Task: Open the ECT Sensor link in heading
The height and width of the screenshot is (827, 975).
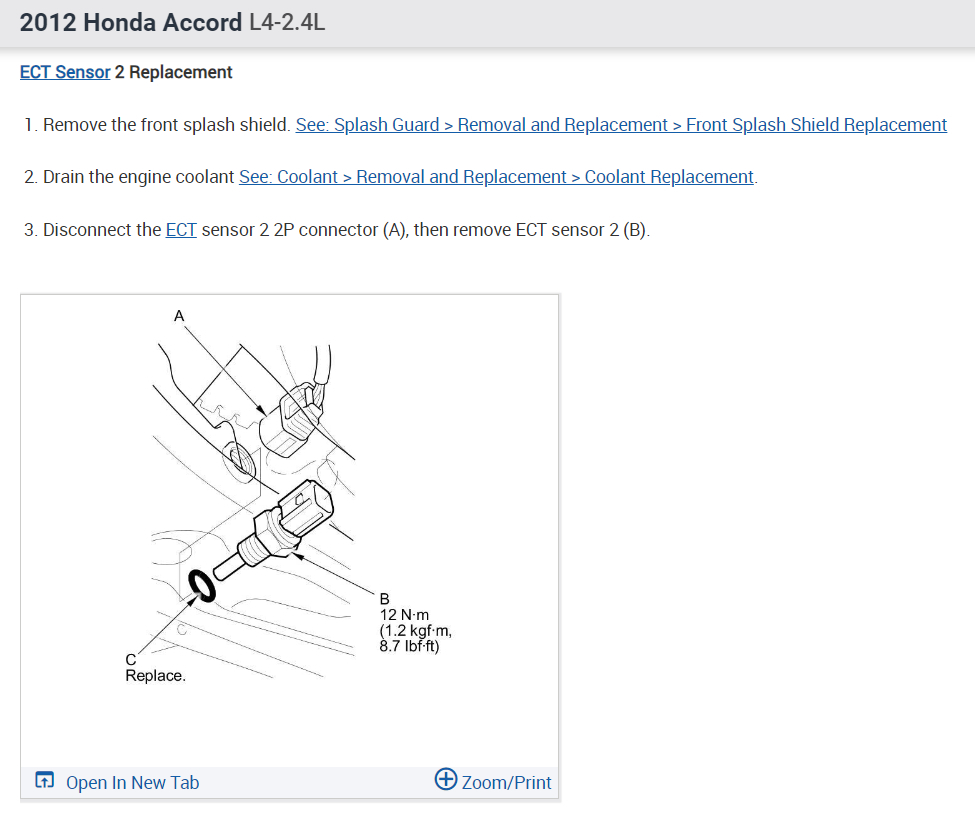Action: point(65,72)
